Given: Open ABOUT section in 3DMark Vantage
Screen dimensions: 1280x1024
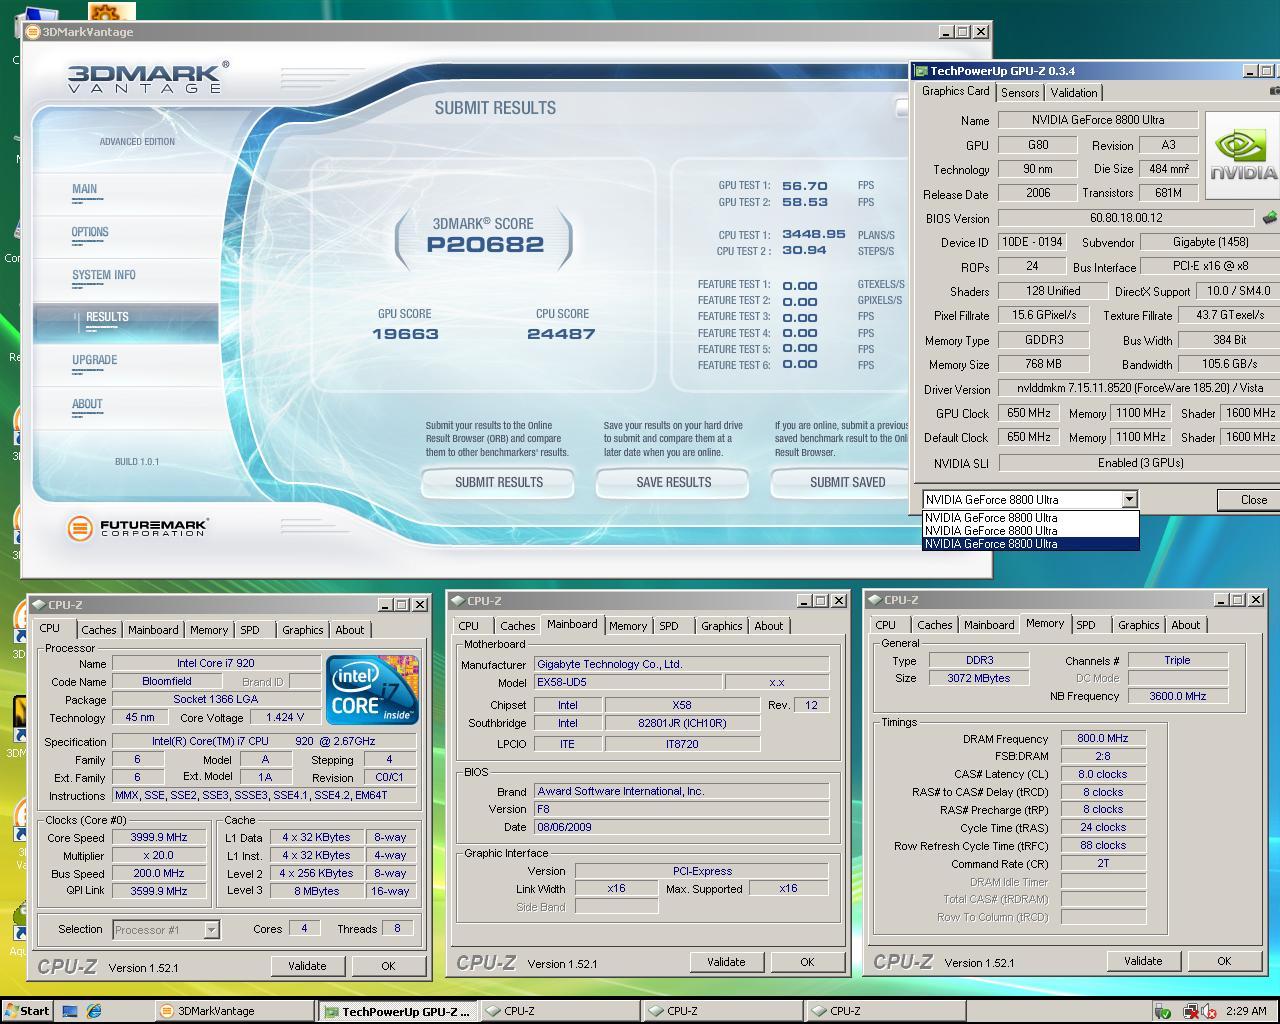Looking at the screenshot, I should click(x=126, y=406).
